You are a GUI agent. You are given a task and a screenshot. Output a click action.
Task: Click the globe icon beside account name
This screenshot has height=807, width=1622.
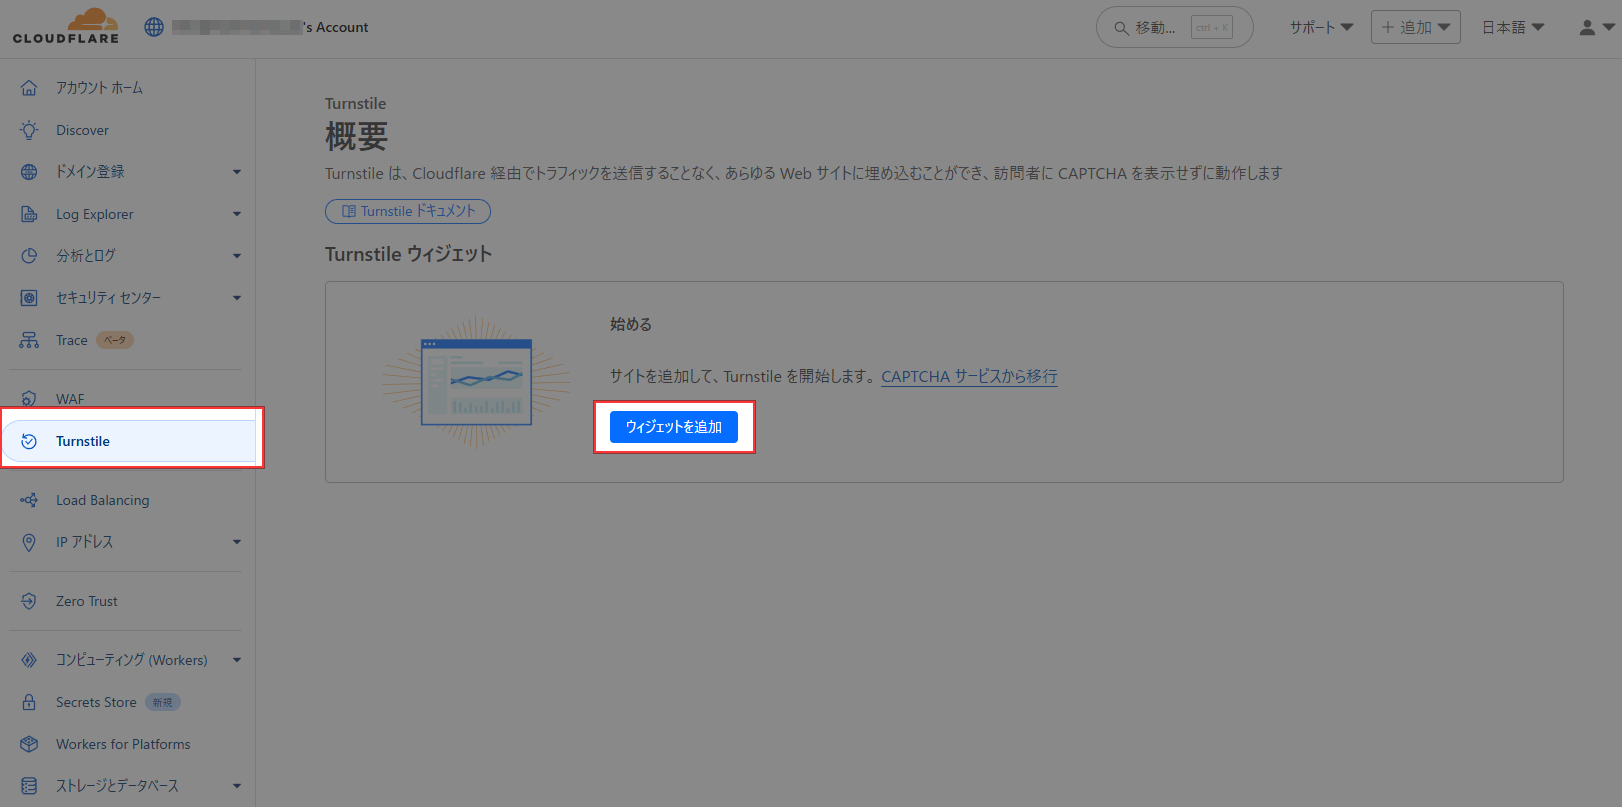[x=154, y=27]
